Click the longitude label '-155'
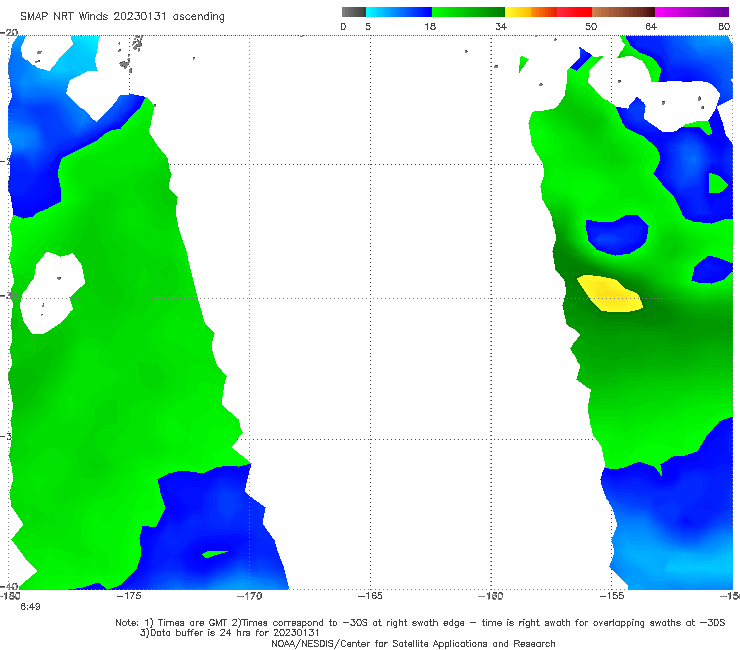Screen dimensions: 740x650 click(x=612, y=596)
